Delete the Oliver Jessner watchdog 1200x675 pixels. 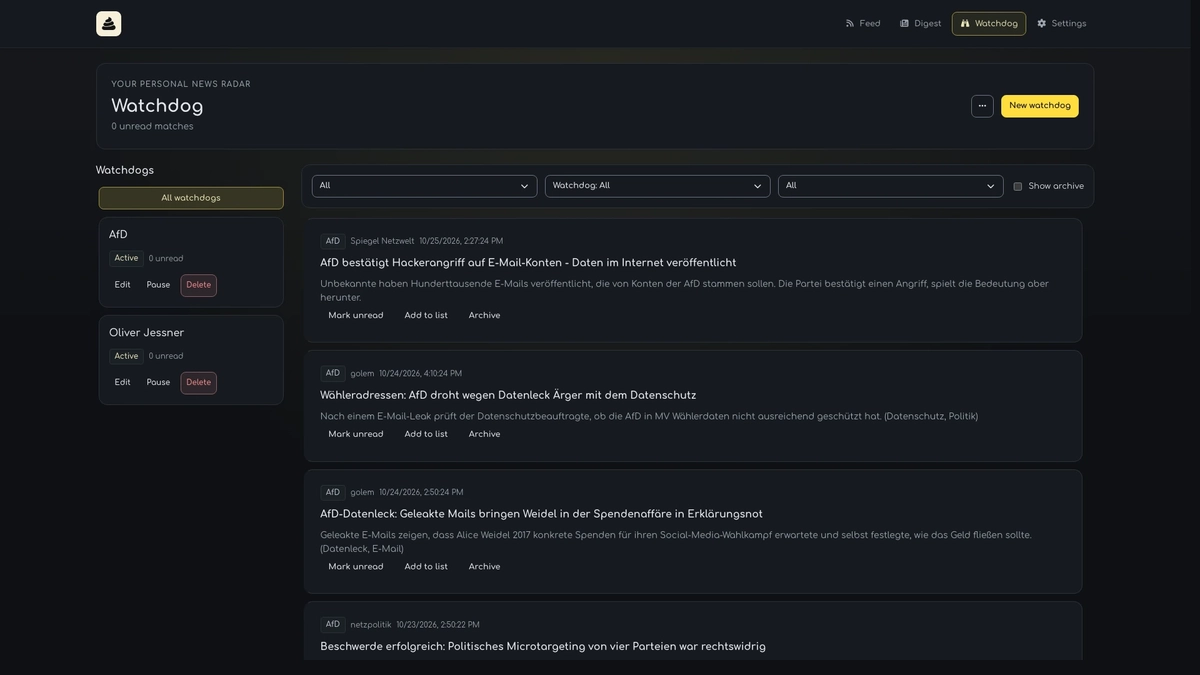coord(199,383)
